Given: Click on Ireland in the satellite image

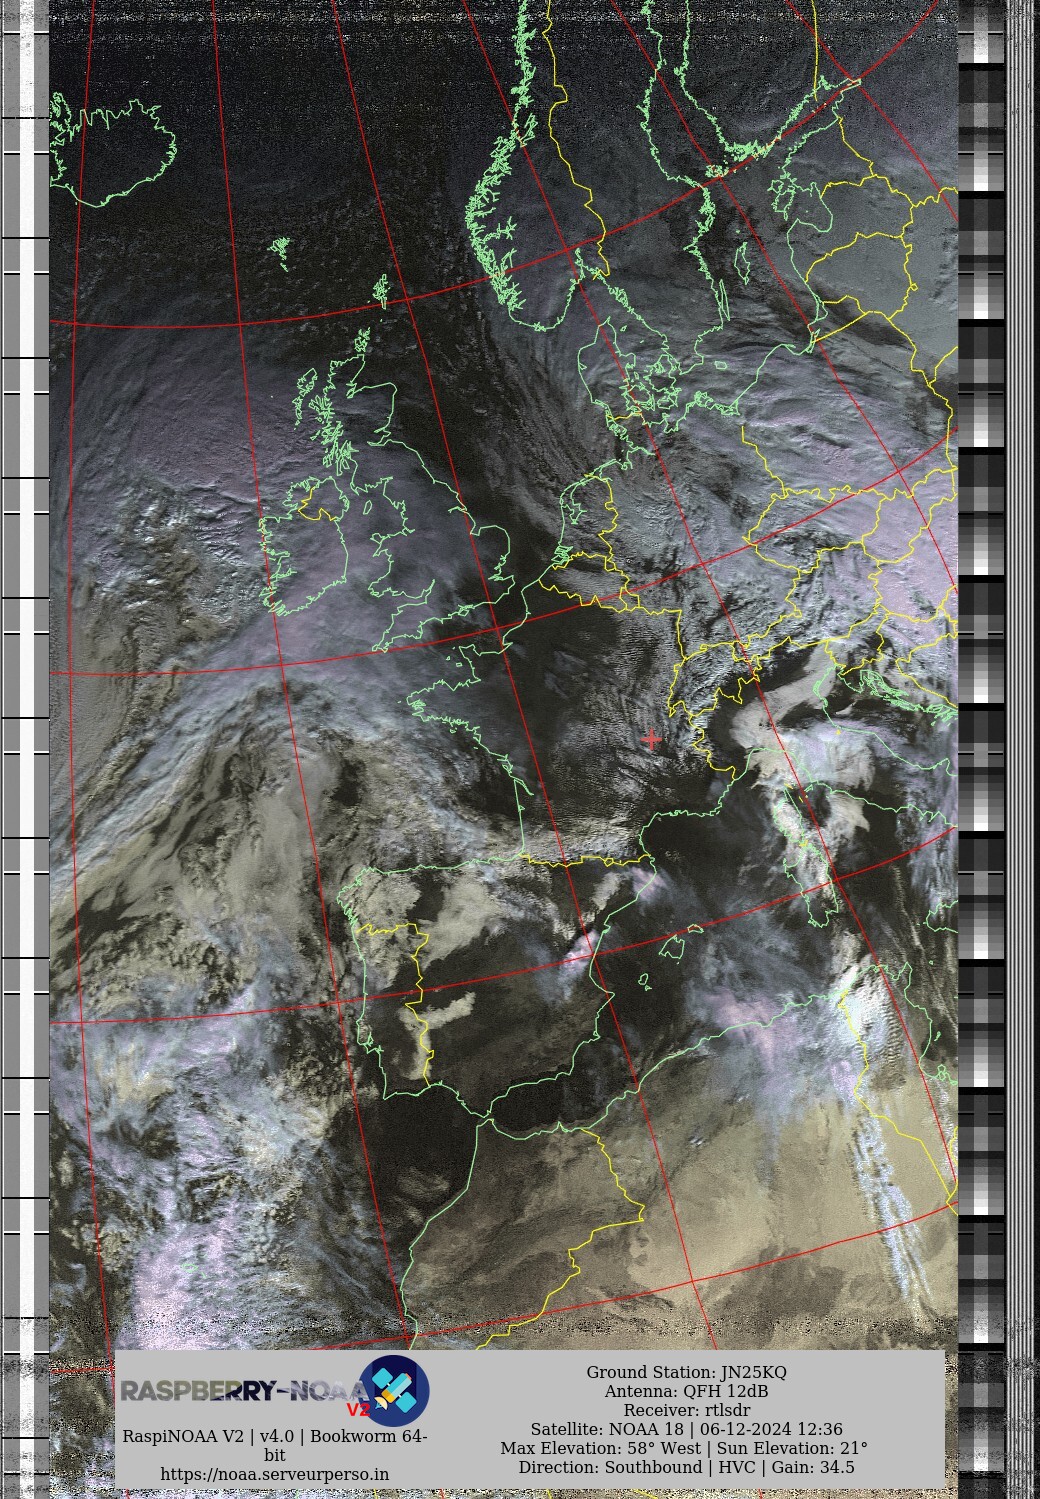Looking at the screenshot, I should [305, 550].
